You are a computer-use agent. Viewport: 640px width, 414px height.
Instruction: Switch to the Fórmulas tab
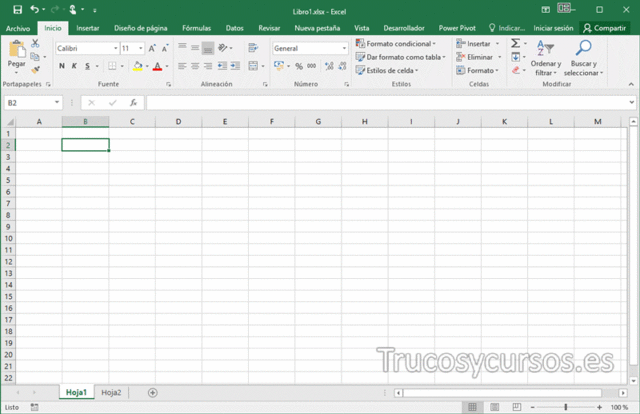(196, 28)
